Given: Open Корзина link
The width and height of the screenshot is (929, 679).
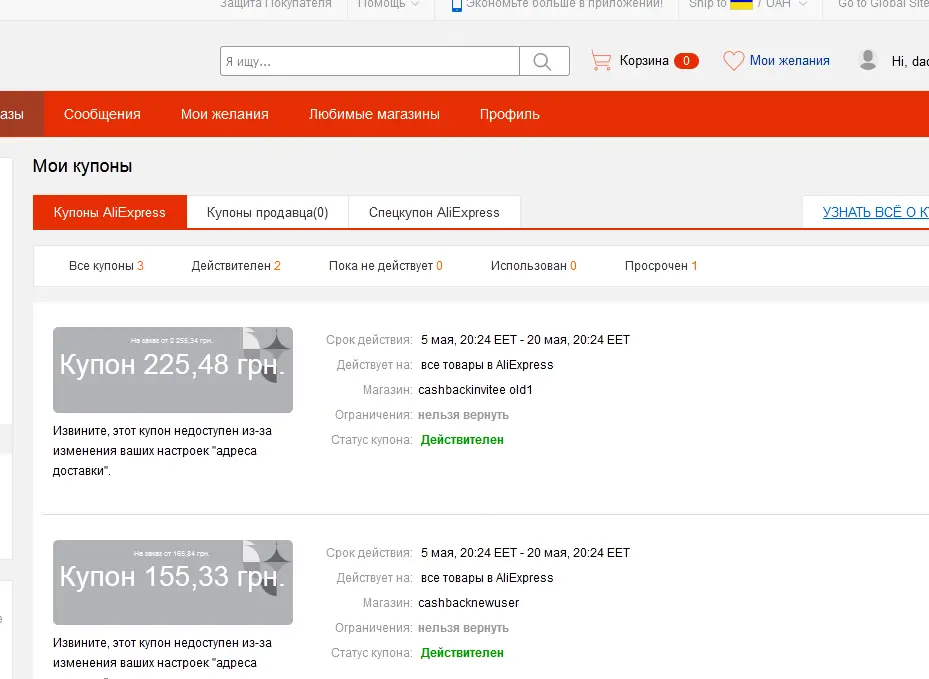Looking at the screenshot, I should coord(644,60).
